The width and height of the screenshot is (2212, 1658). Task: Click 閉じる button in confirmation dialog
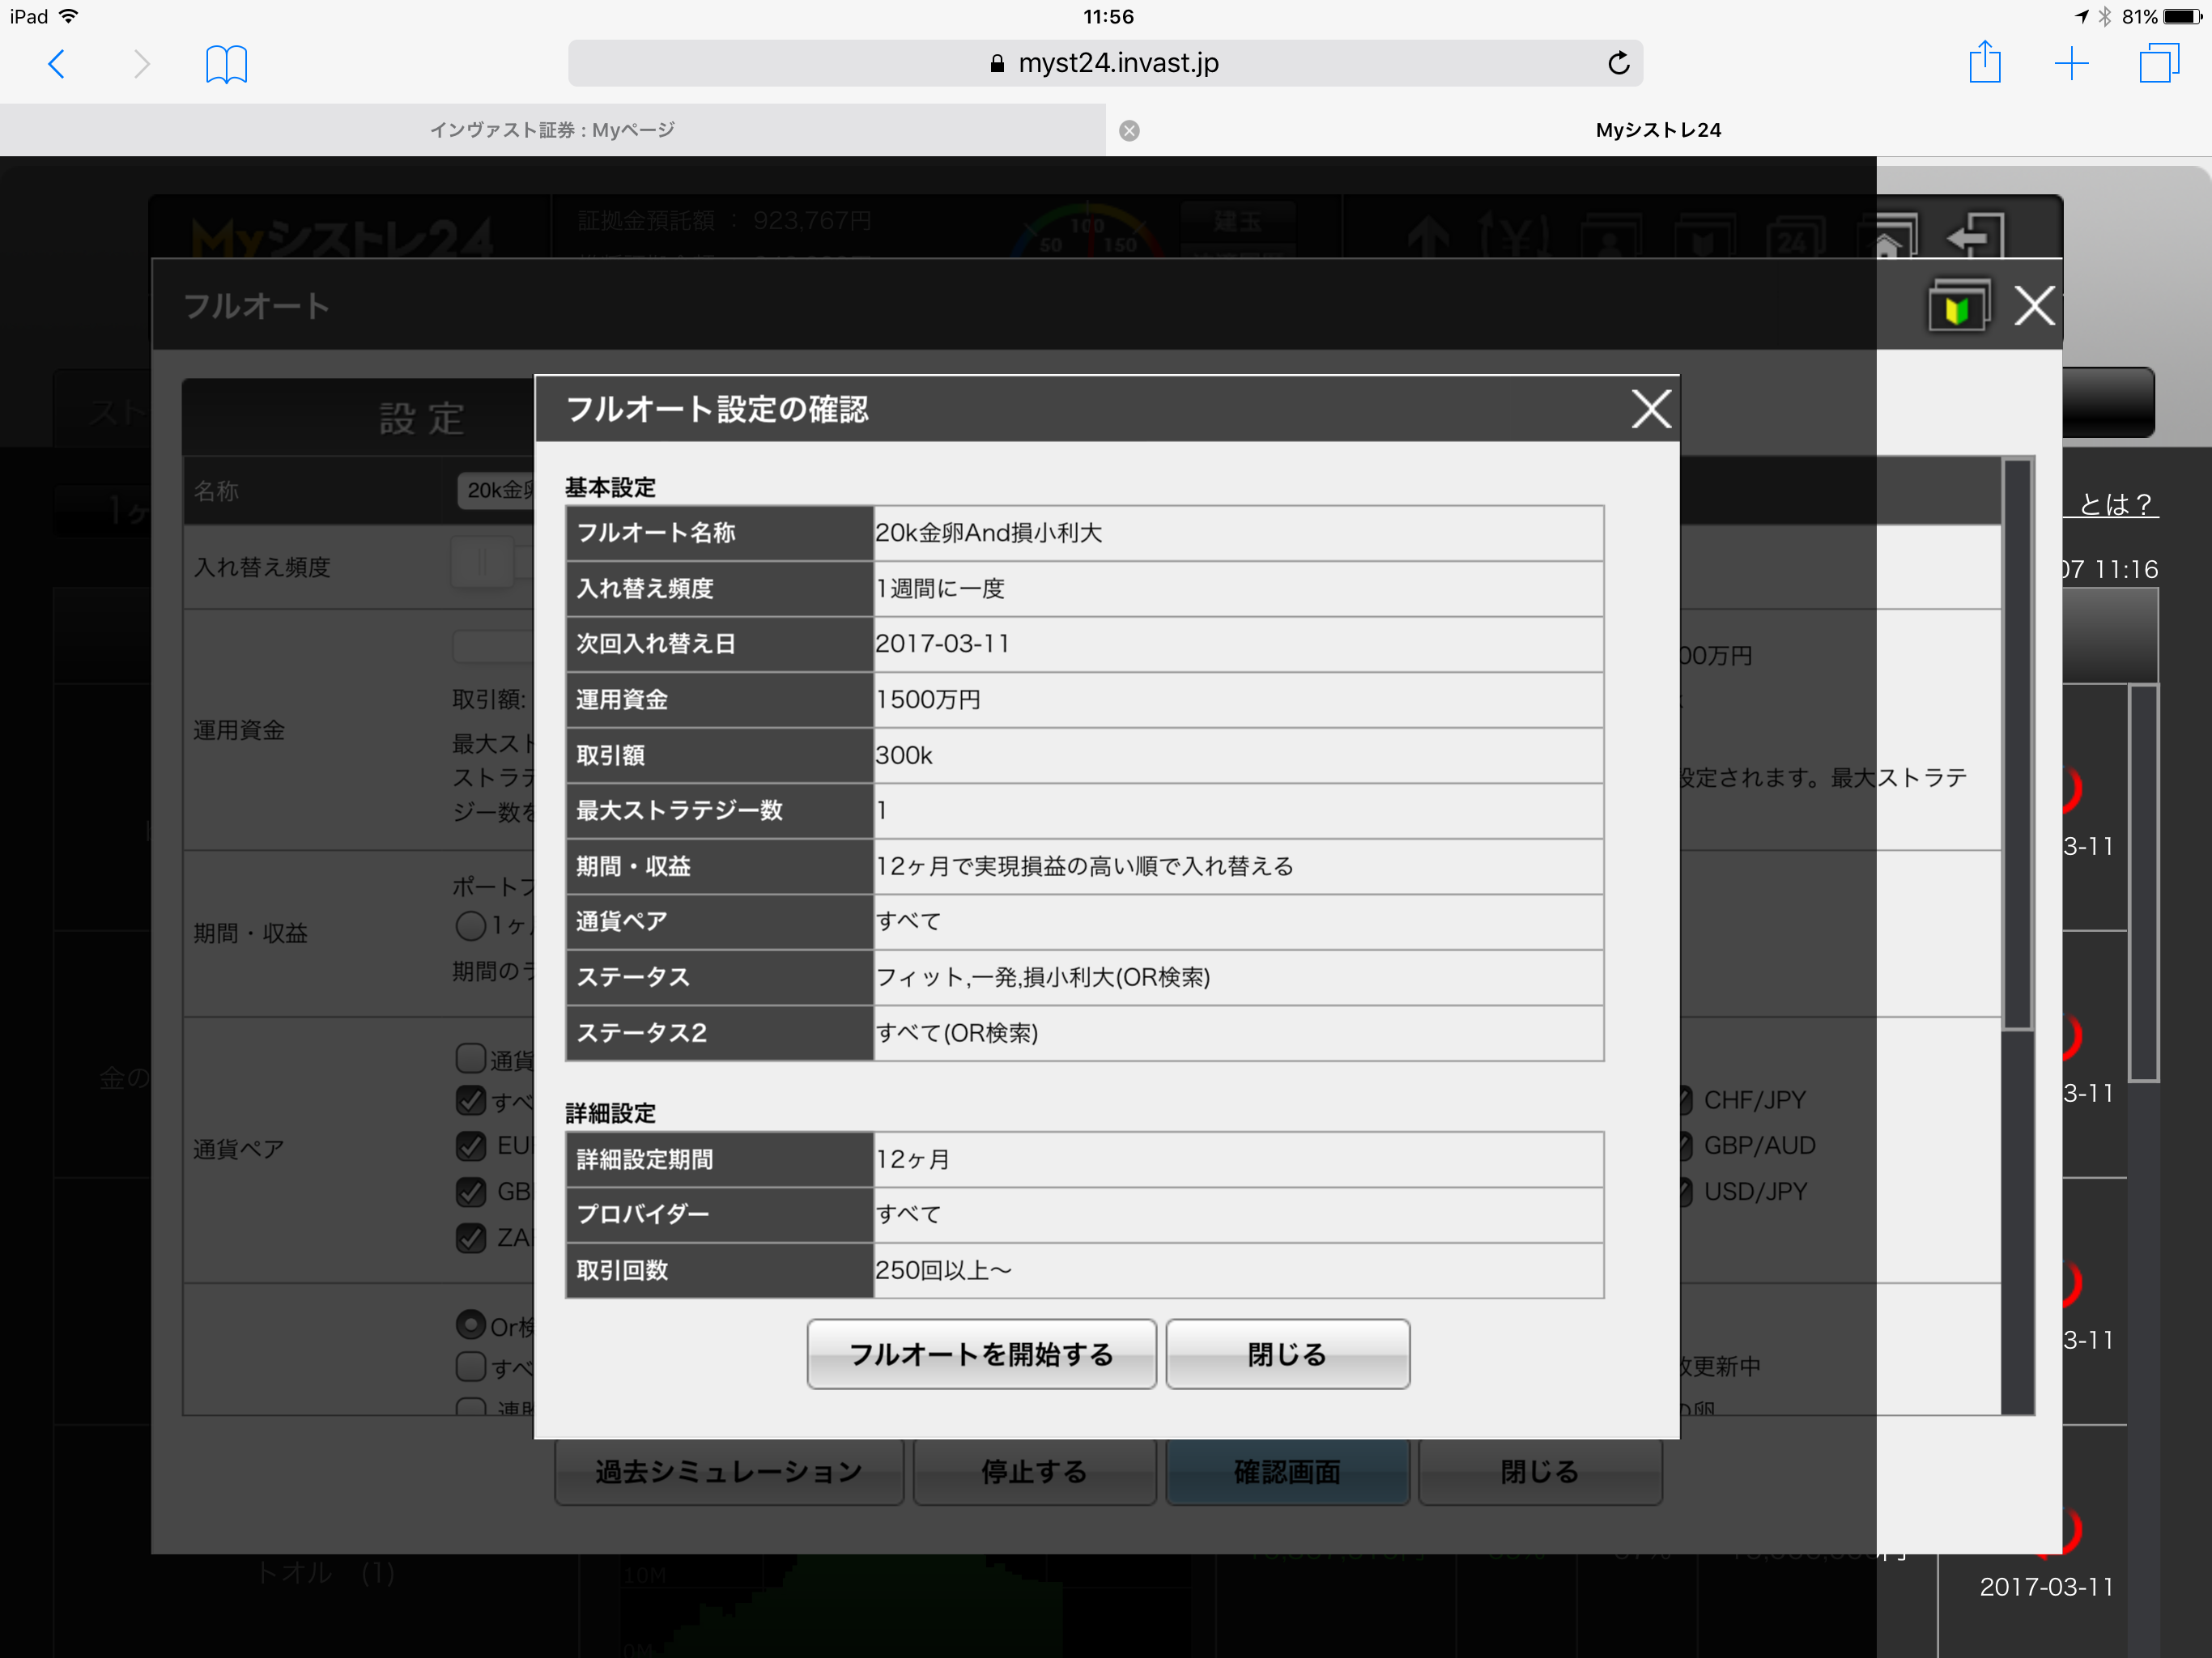(1287, 1354)
